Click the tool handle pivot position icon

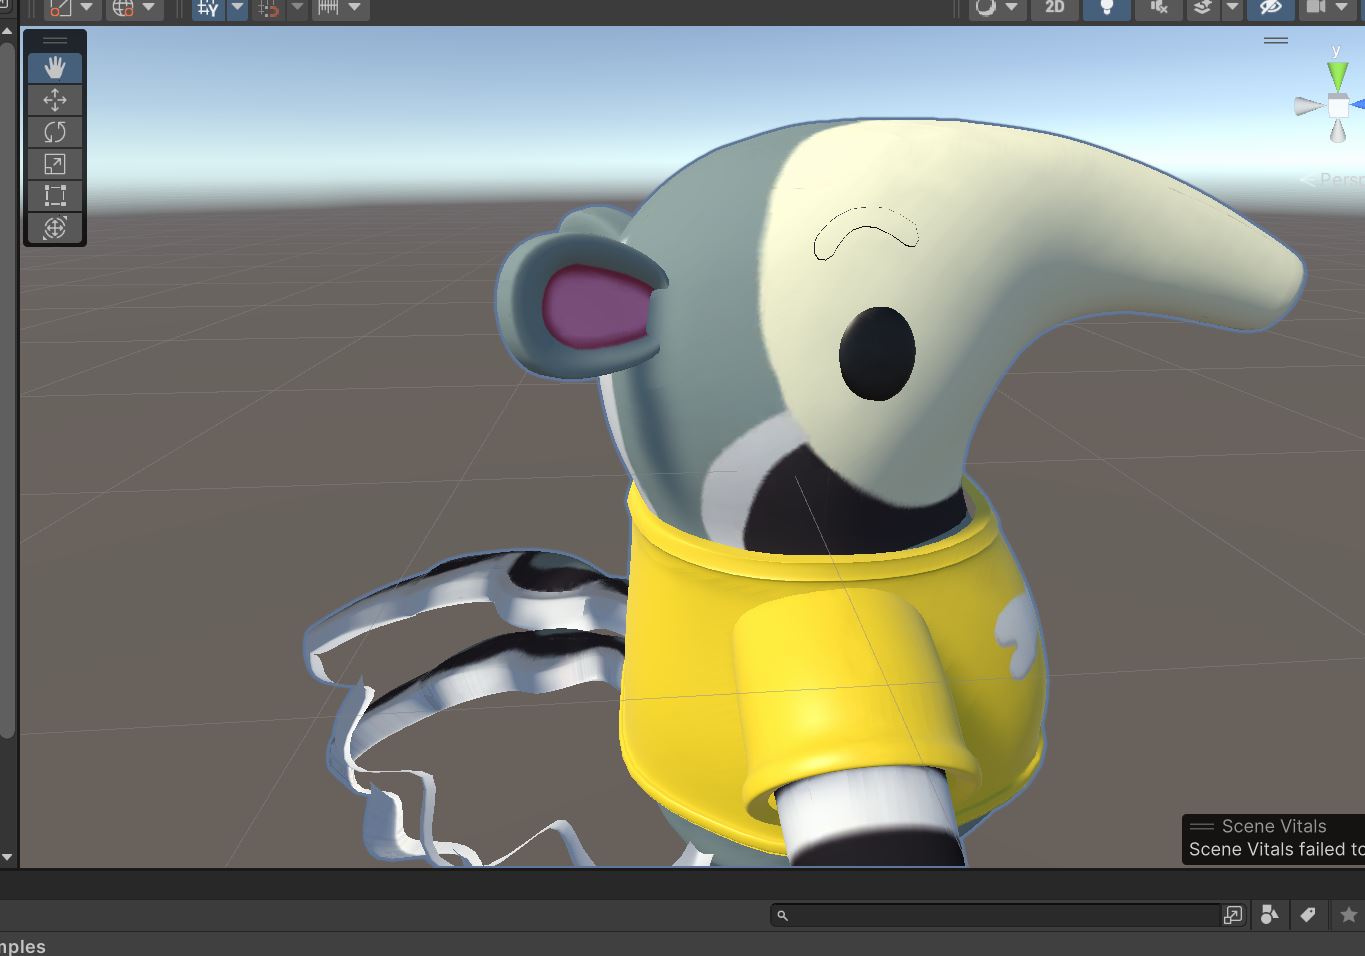[60, 9]
